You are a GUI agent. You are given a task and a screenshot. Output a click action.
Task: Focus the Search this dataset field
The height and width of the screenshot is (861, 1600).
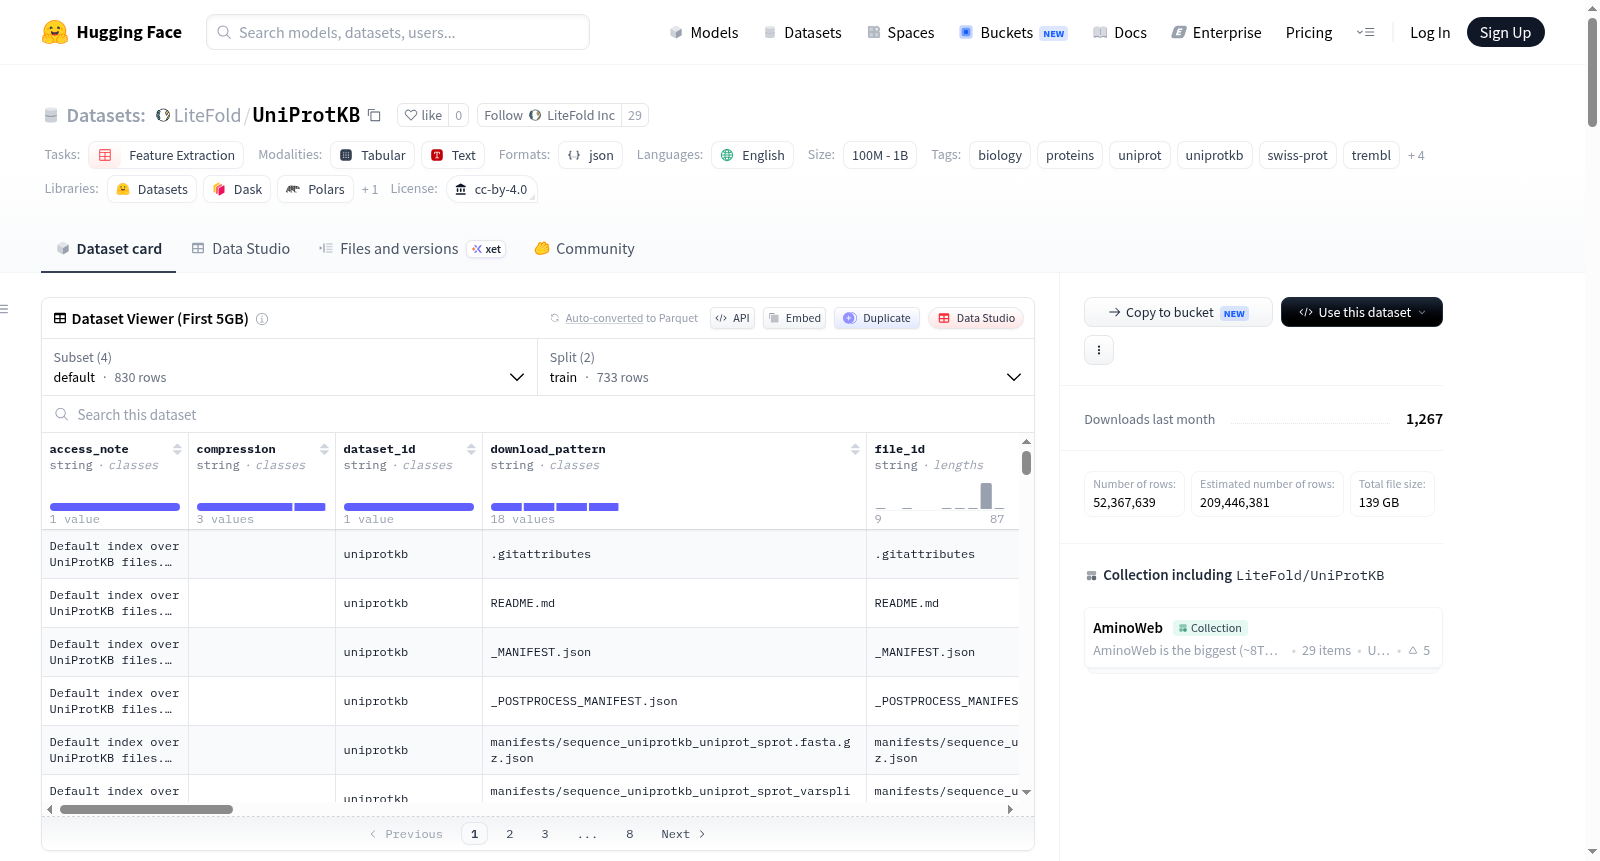(x=538, y=414)
